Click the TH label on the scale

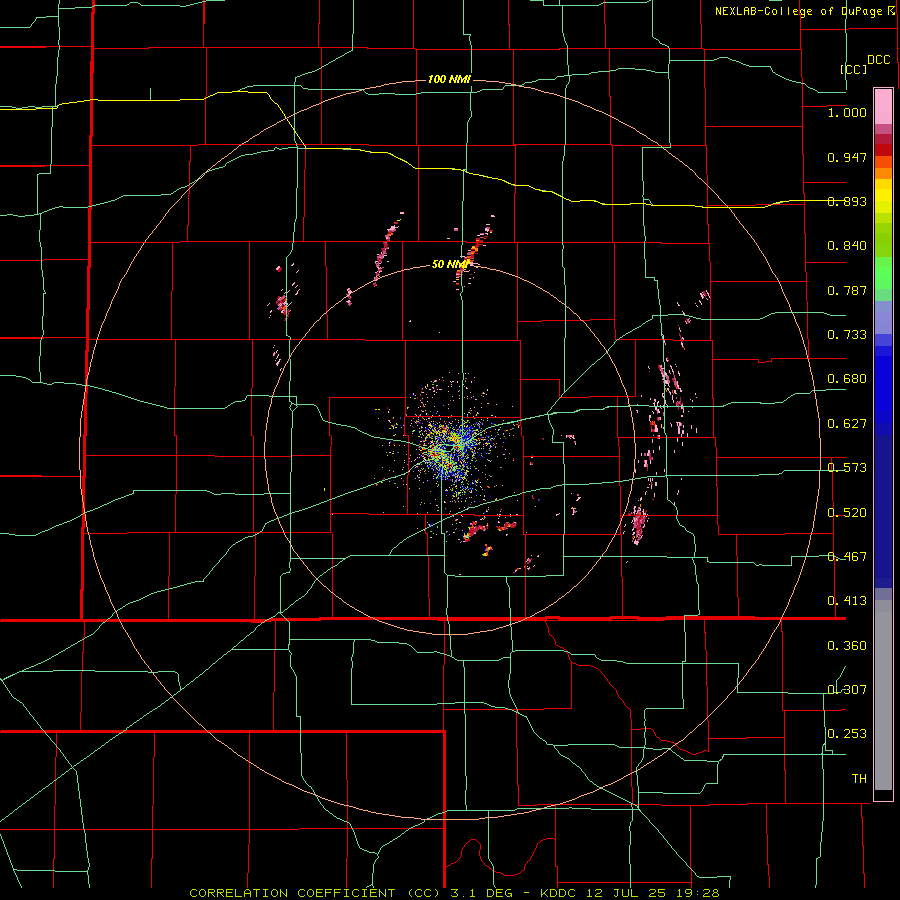(859, 779)
